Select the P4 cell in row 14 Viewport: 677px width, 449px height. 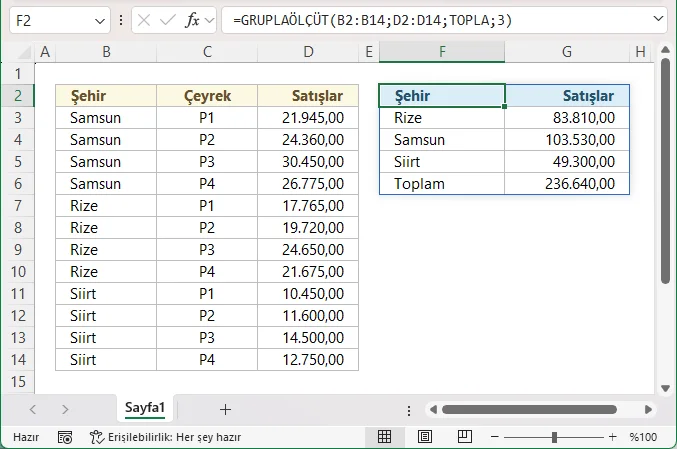[207, 360]
